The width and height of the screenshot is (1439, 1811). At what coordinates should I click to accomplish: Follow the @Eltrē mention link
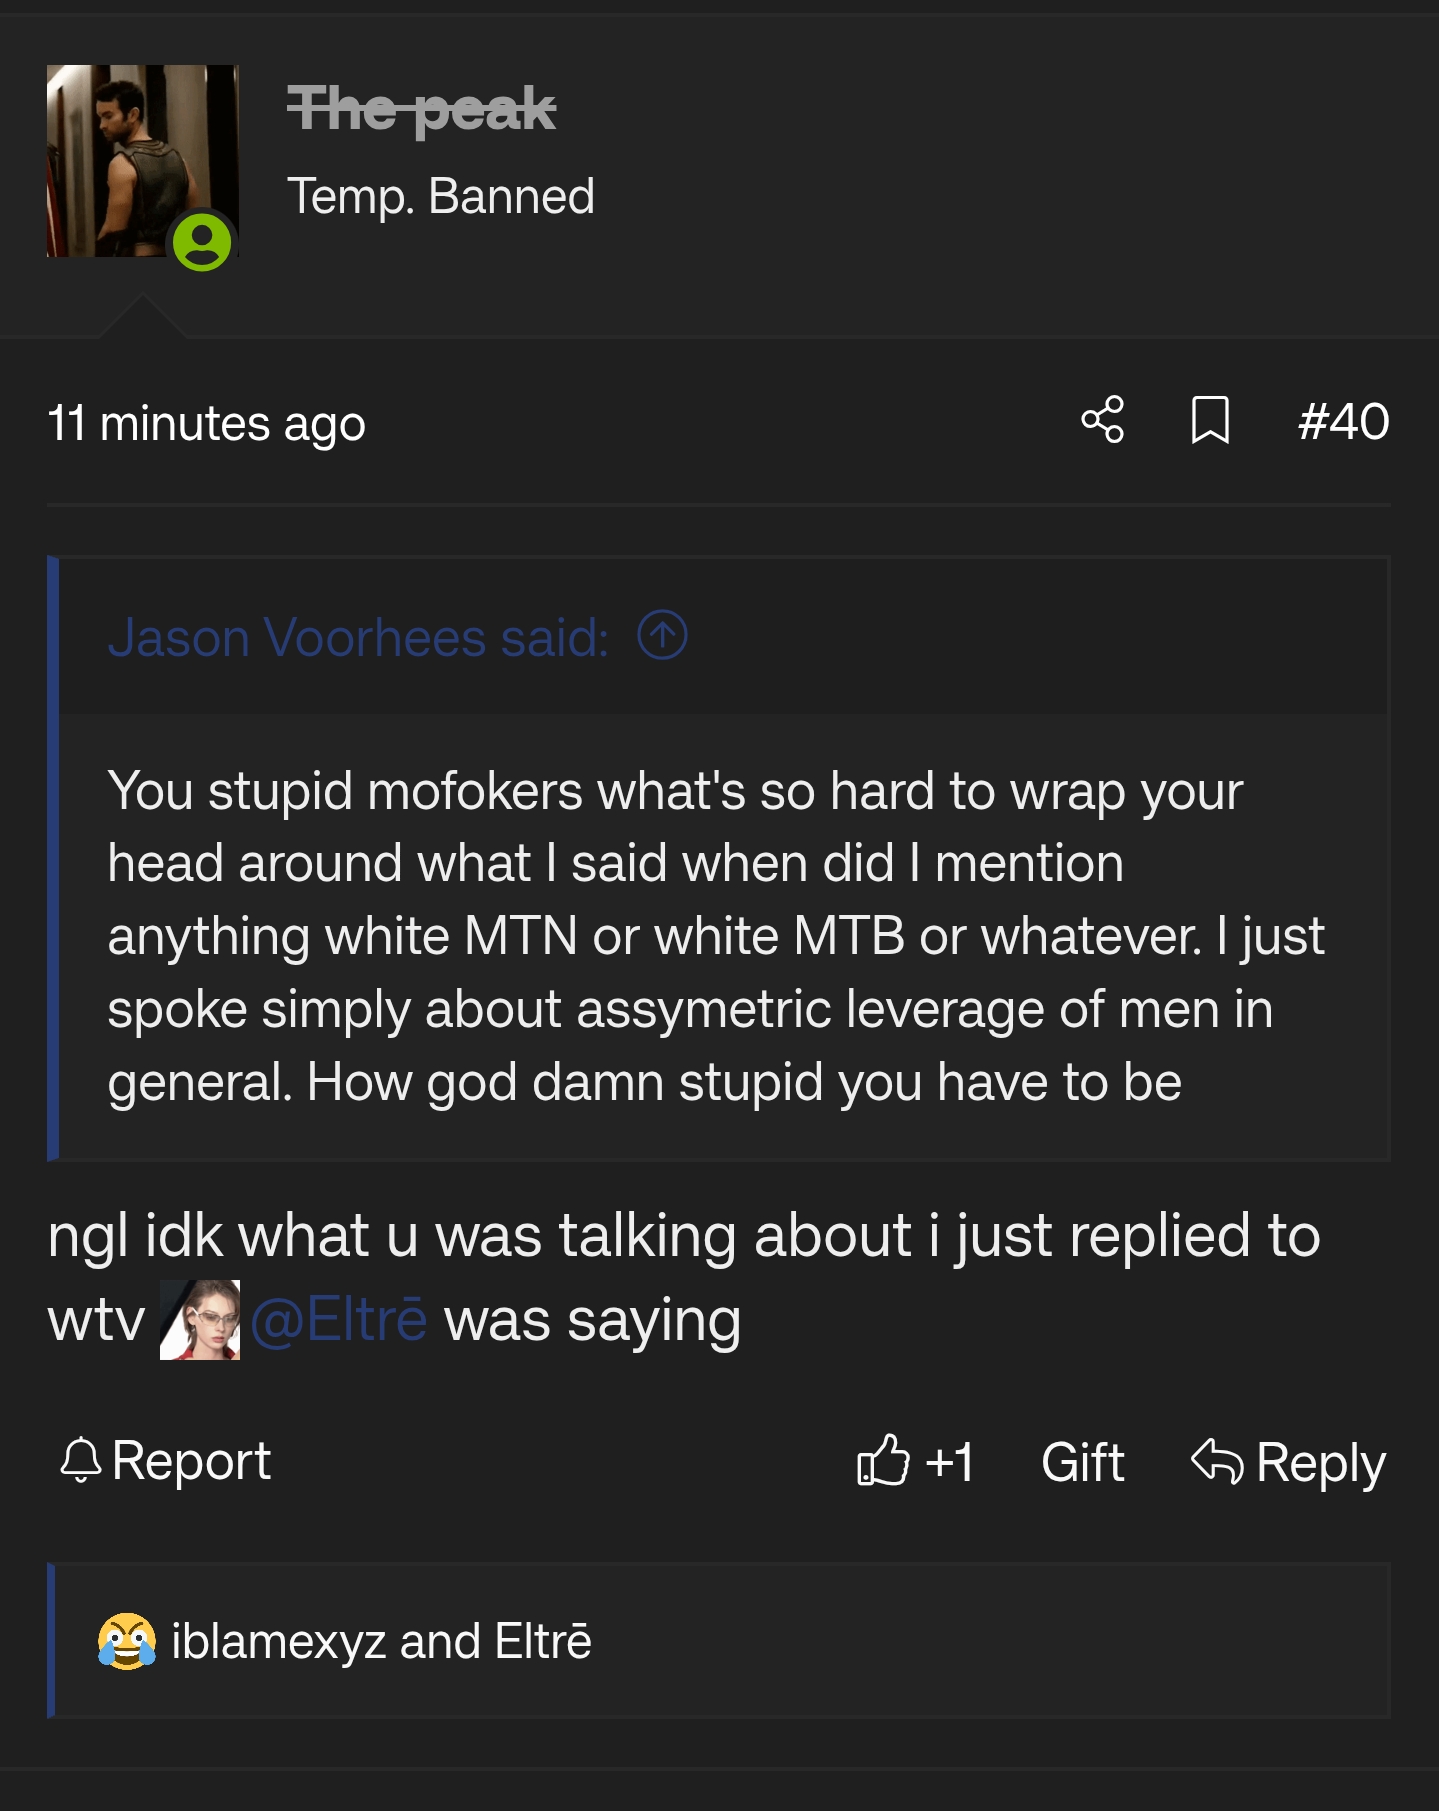coord(340,1318)
